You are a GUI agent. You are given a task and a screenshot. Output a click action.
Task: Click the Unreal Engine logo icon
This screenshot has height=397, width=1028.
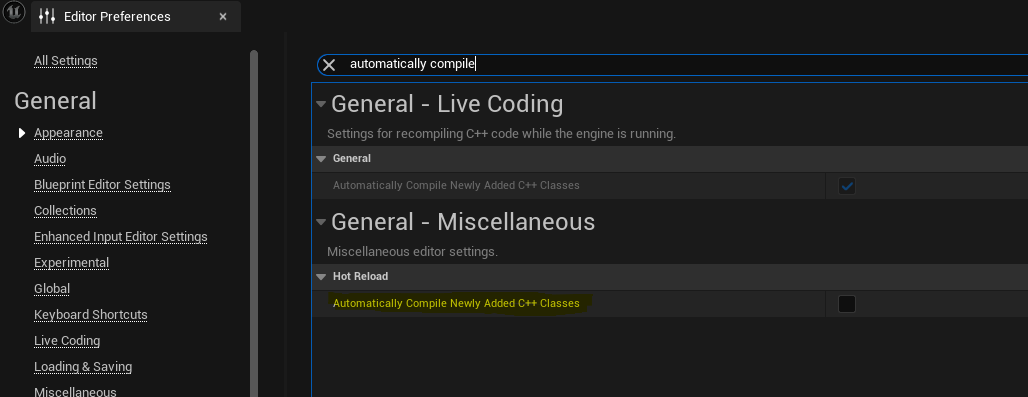[x=13, y=13]
